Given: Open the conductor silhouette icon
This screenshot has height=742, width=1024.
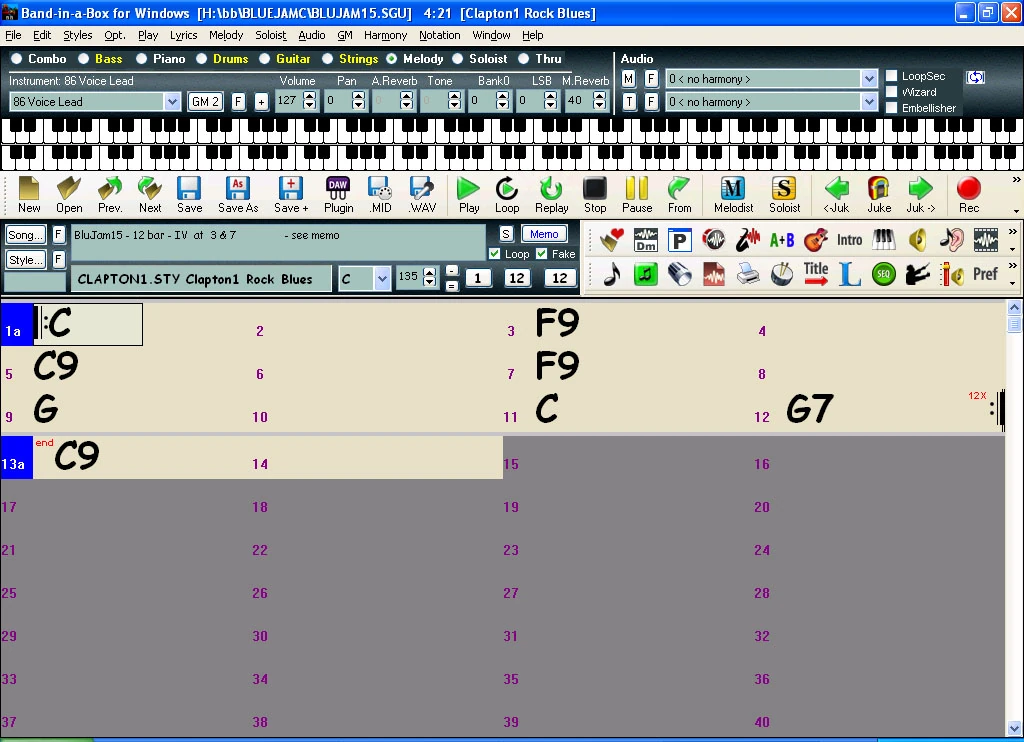Looking at the screenshot, I should coord(918,274).
